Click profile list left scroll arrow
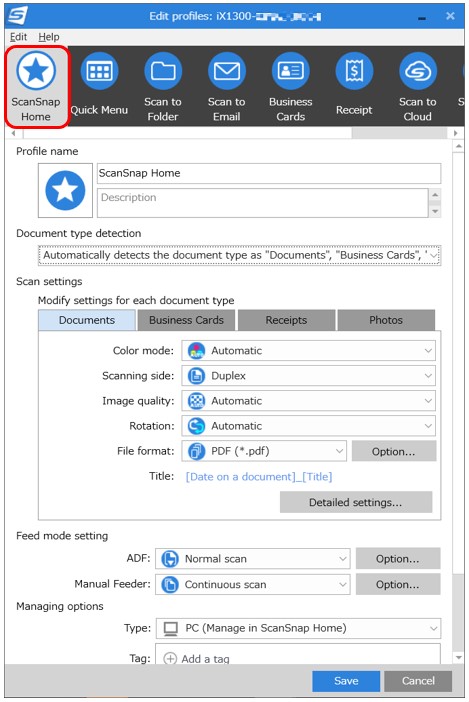Screen dimensions: 469x702 pos(14,133)
